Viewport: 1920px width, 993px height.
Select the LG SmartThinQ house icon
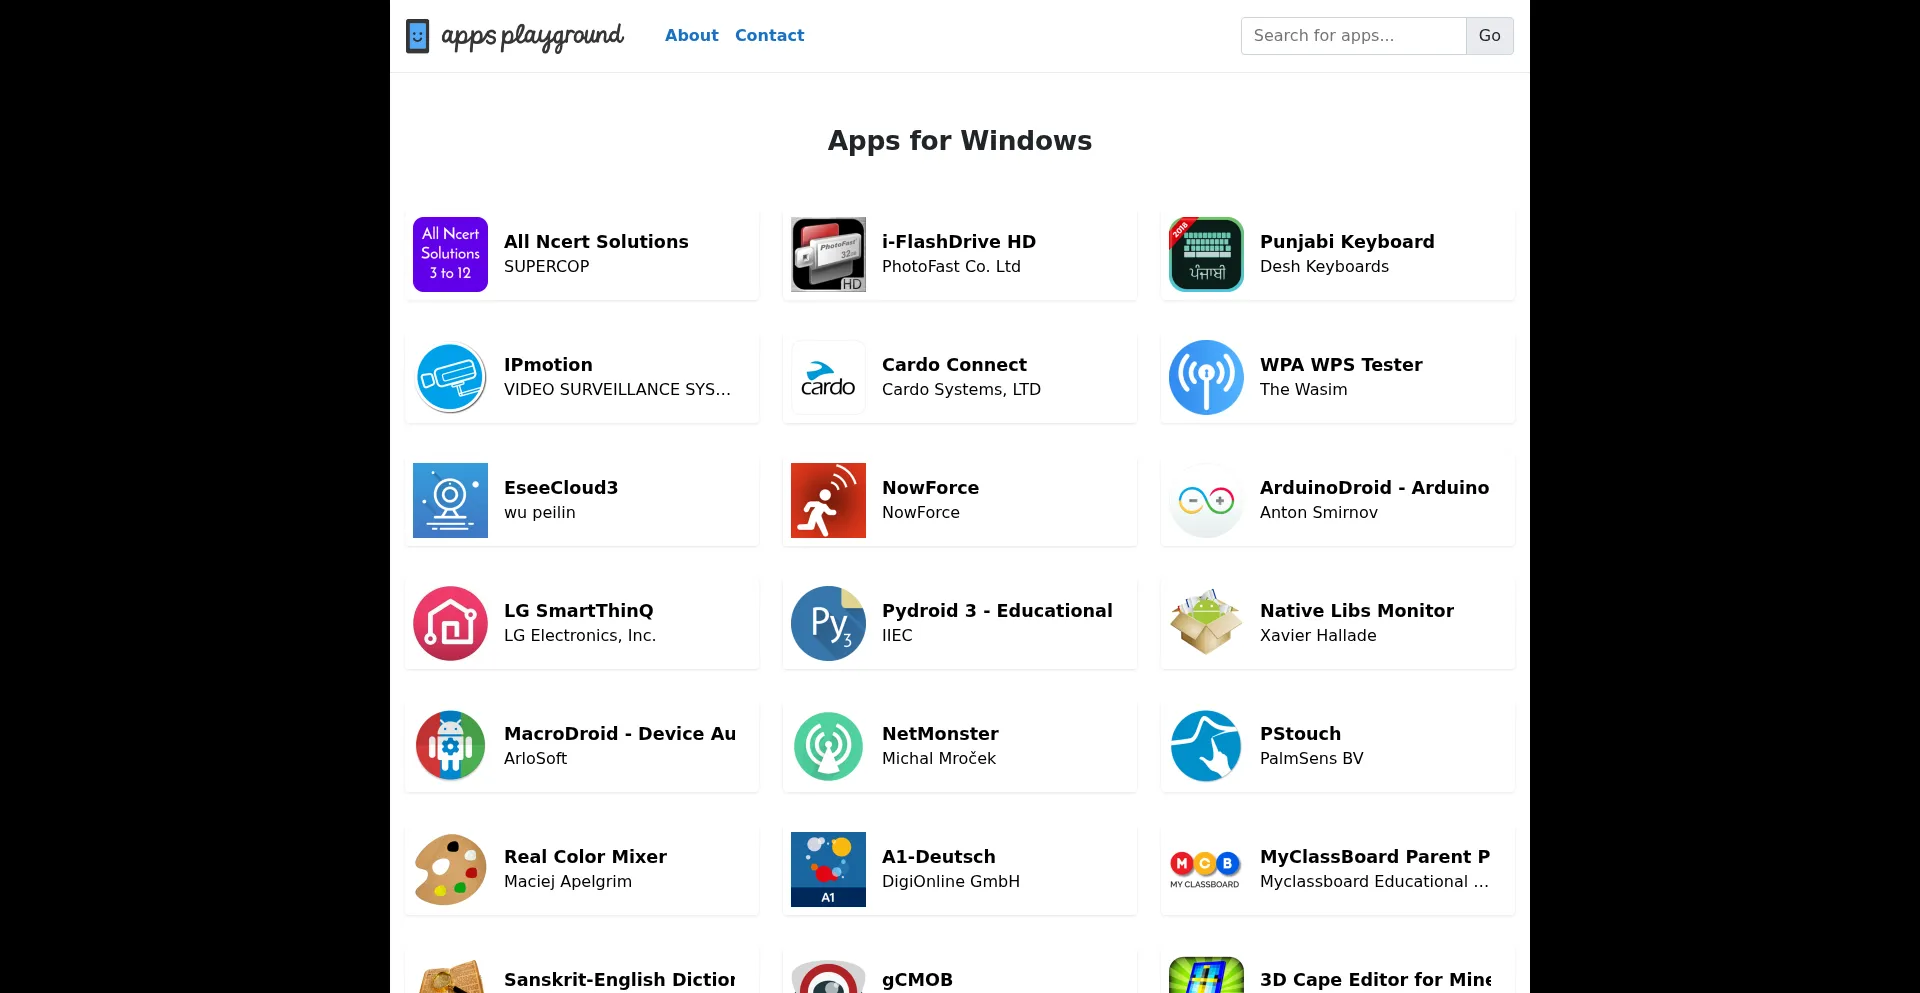[x=450, y=623]
